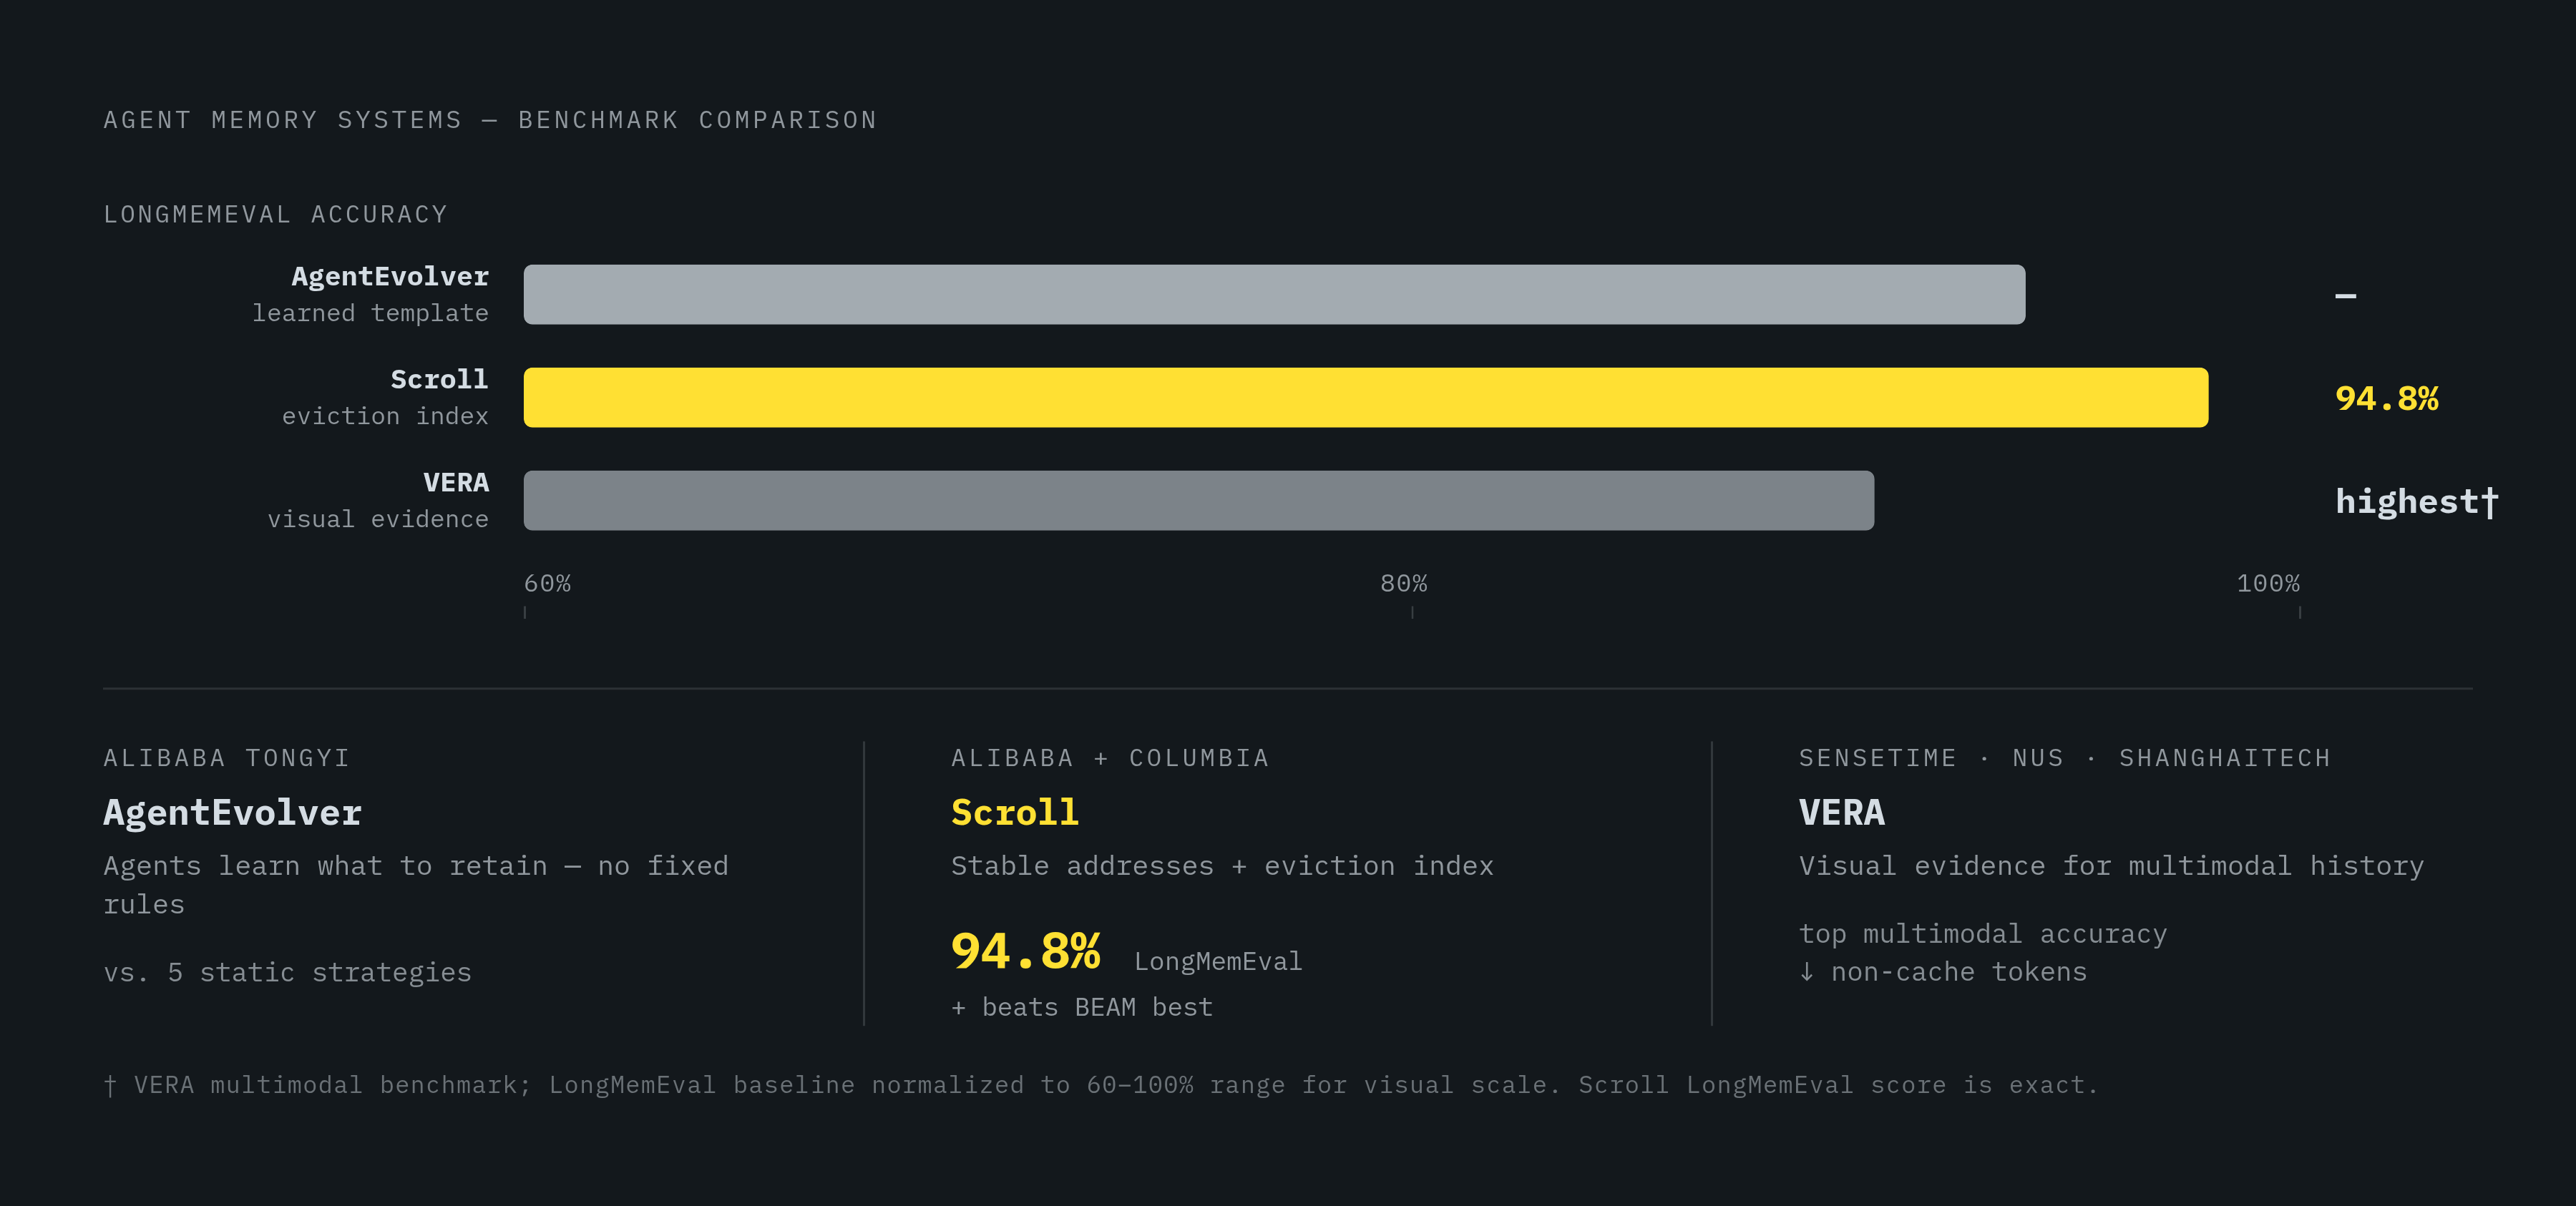Click the yellow Scroll accuracy bar

pyautogui.click(x=1366, y=397)
